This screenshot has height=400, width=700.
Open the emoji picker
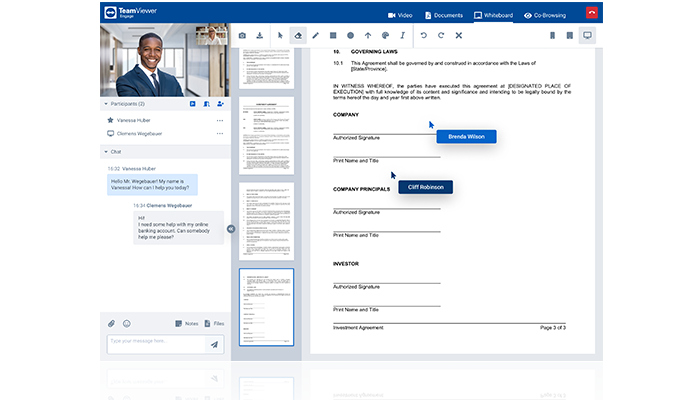(x=127, y=324)
